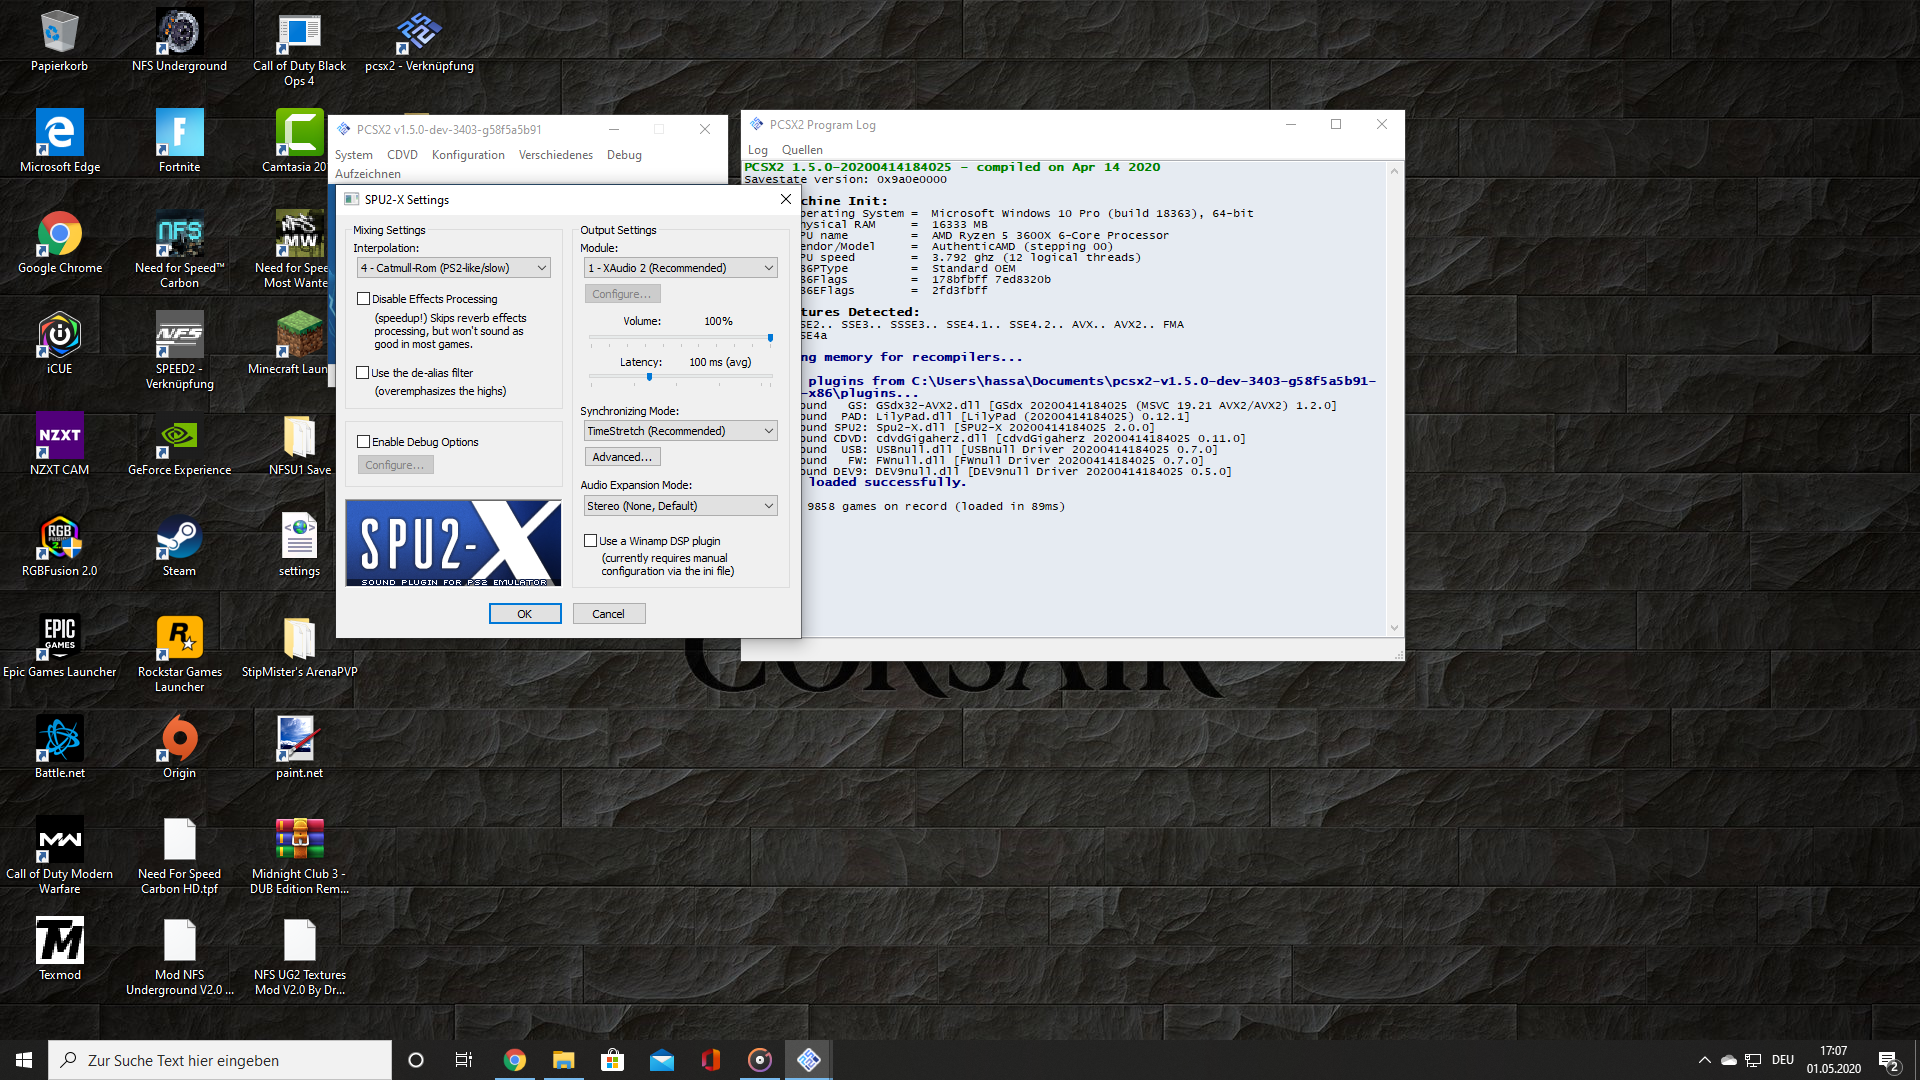Open Chrome from the taskbar
This screenshot has height=1080, width=1920.
coord(514,1060)
